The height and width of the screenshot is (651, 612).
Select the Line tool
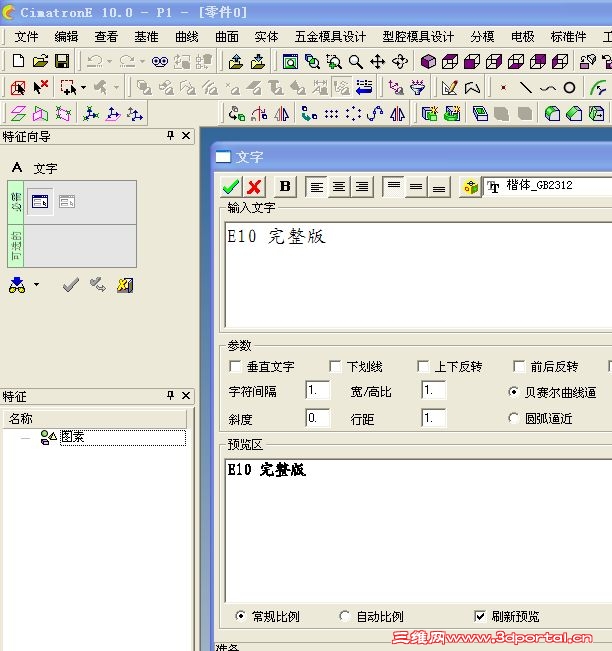point(526,88)
